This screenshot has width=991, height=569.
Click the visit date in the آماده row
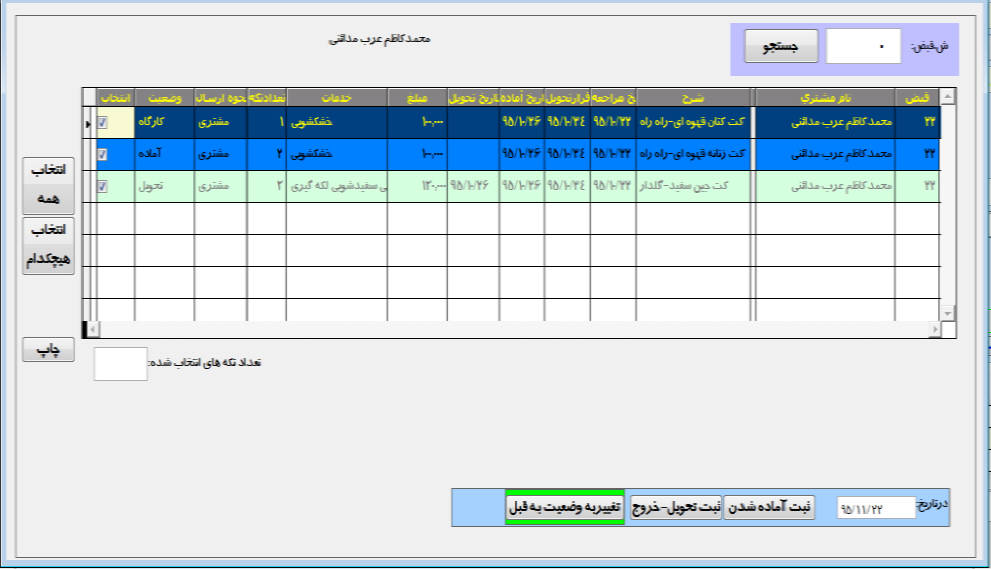click(613, 155)
